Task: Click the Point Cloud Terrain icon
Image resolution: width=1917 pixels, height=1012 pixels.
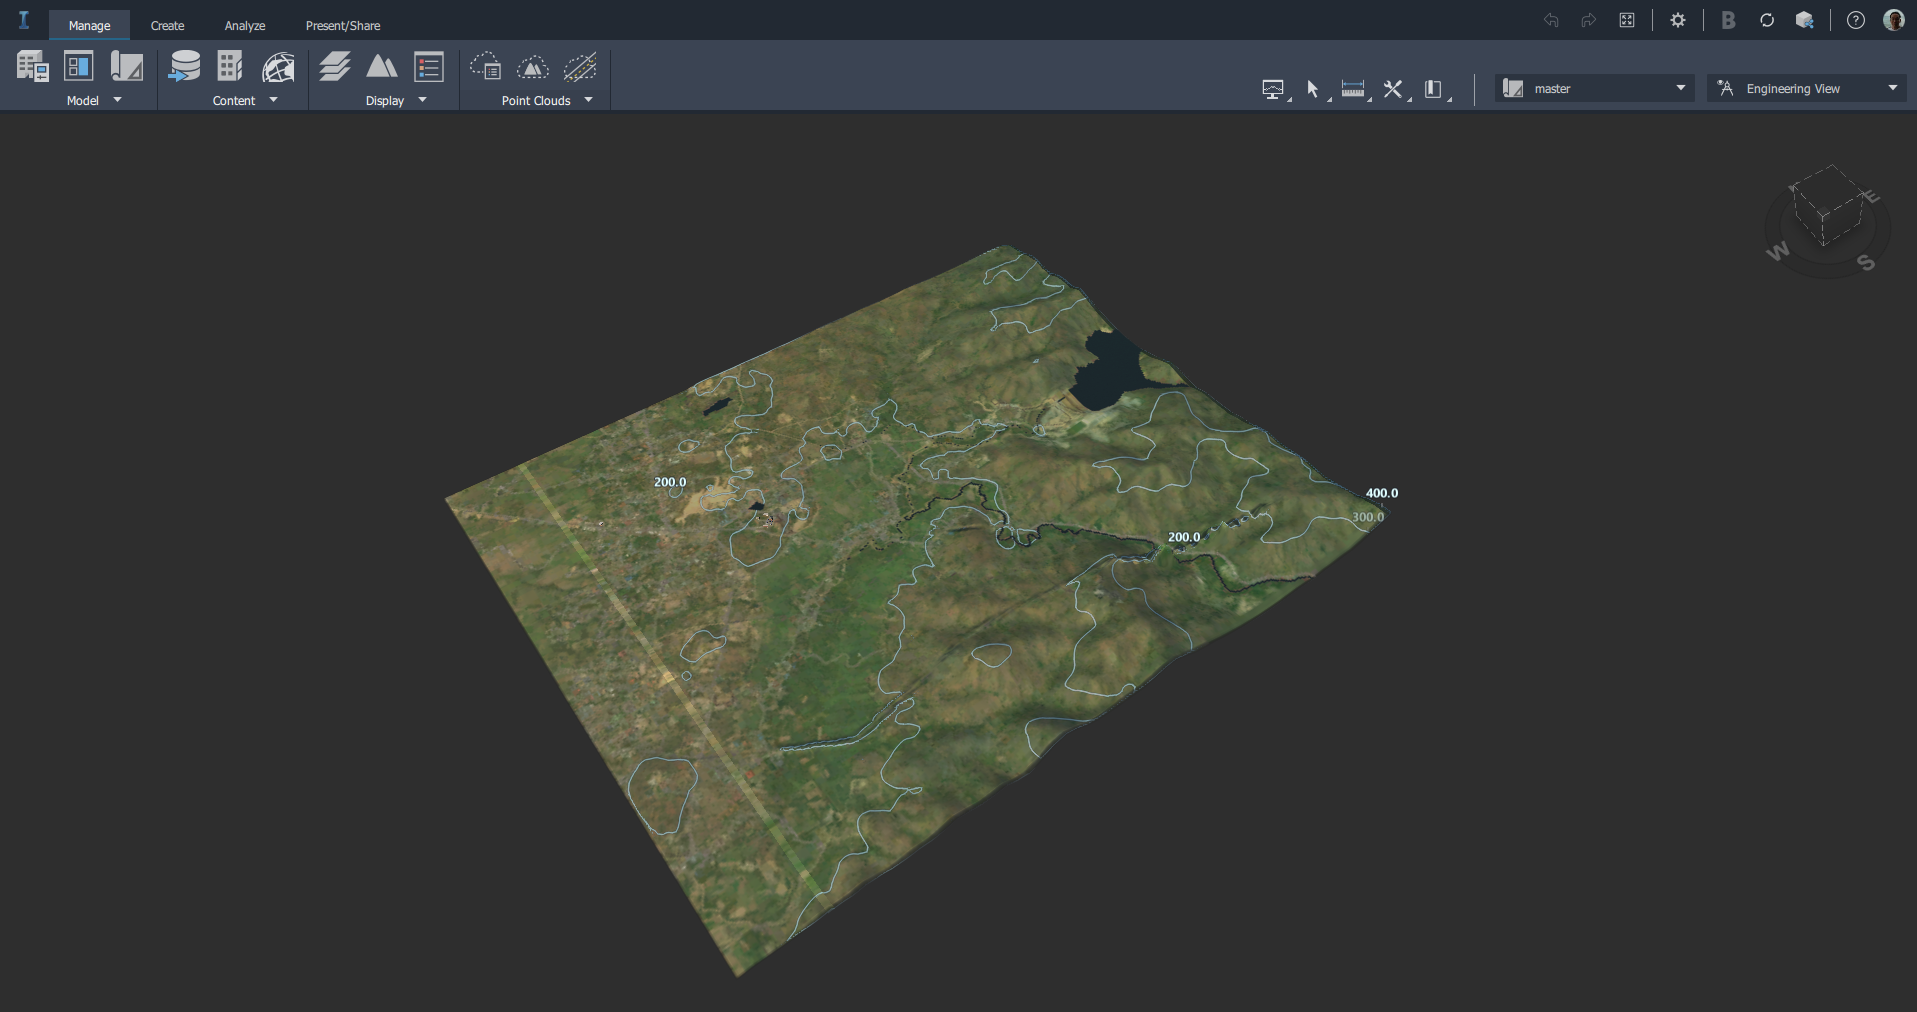Action: (533, 66)
